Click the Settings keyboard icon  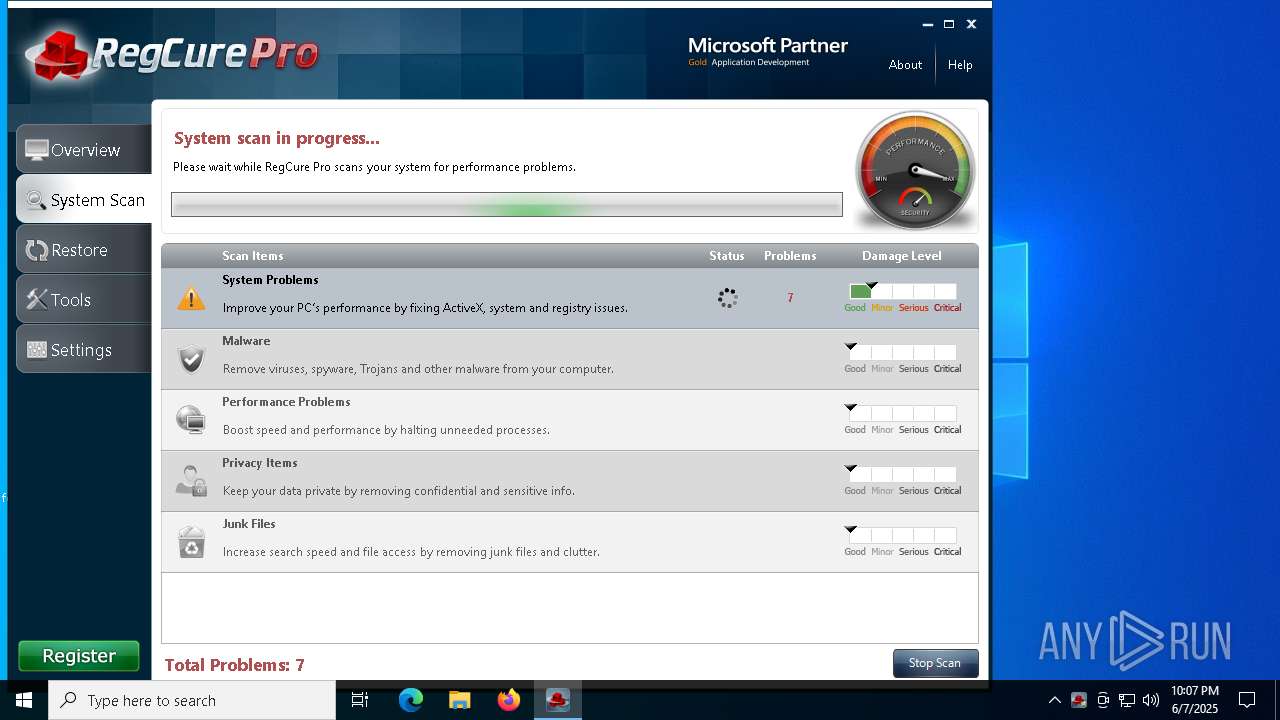[37, 349]
